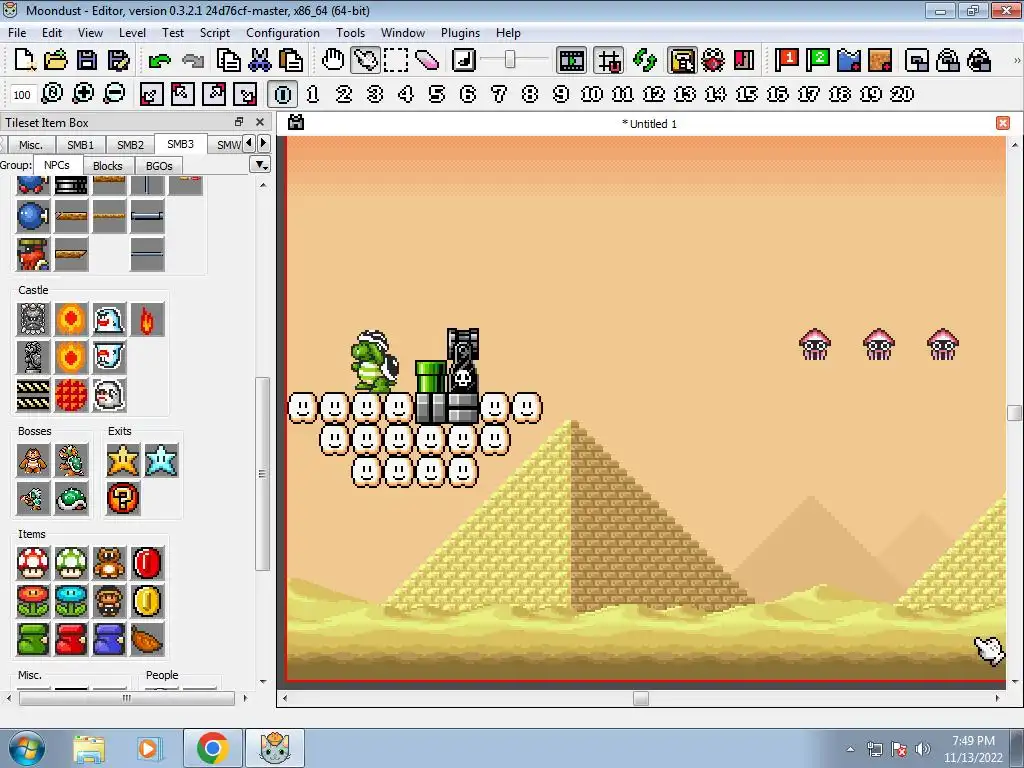Viewport: 1024px width, 768px height.
Task: Open the File menu
Action: [17, 33]
